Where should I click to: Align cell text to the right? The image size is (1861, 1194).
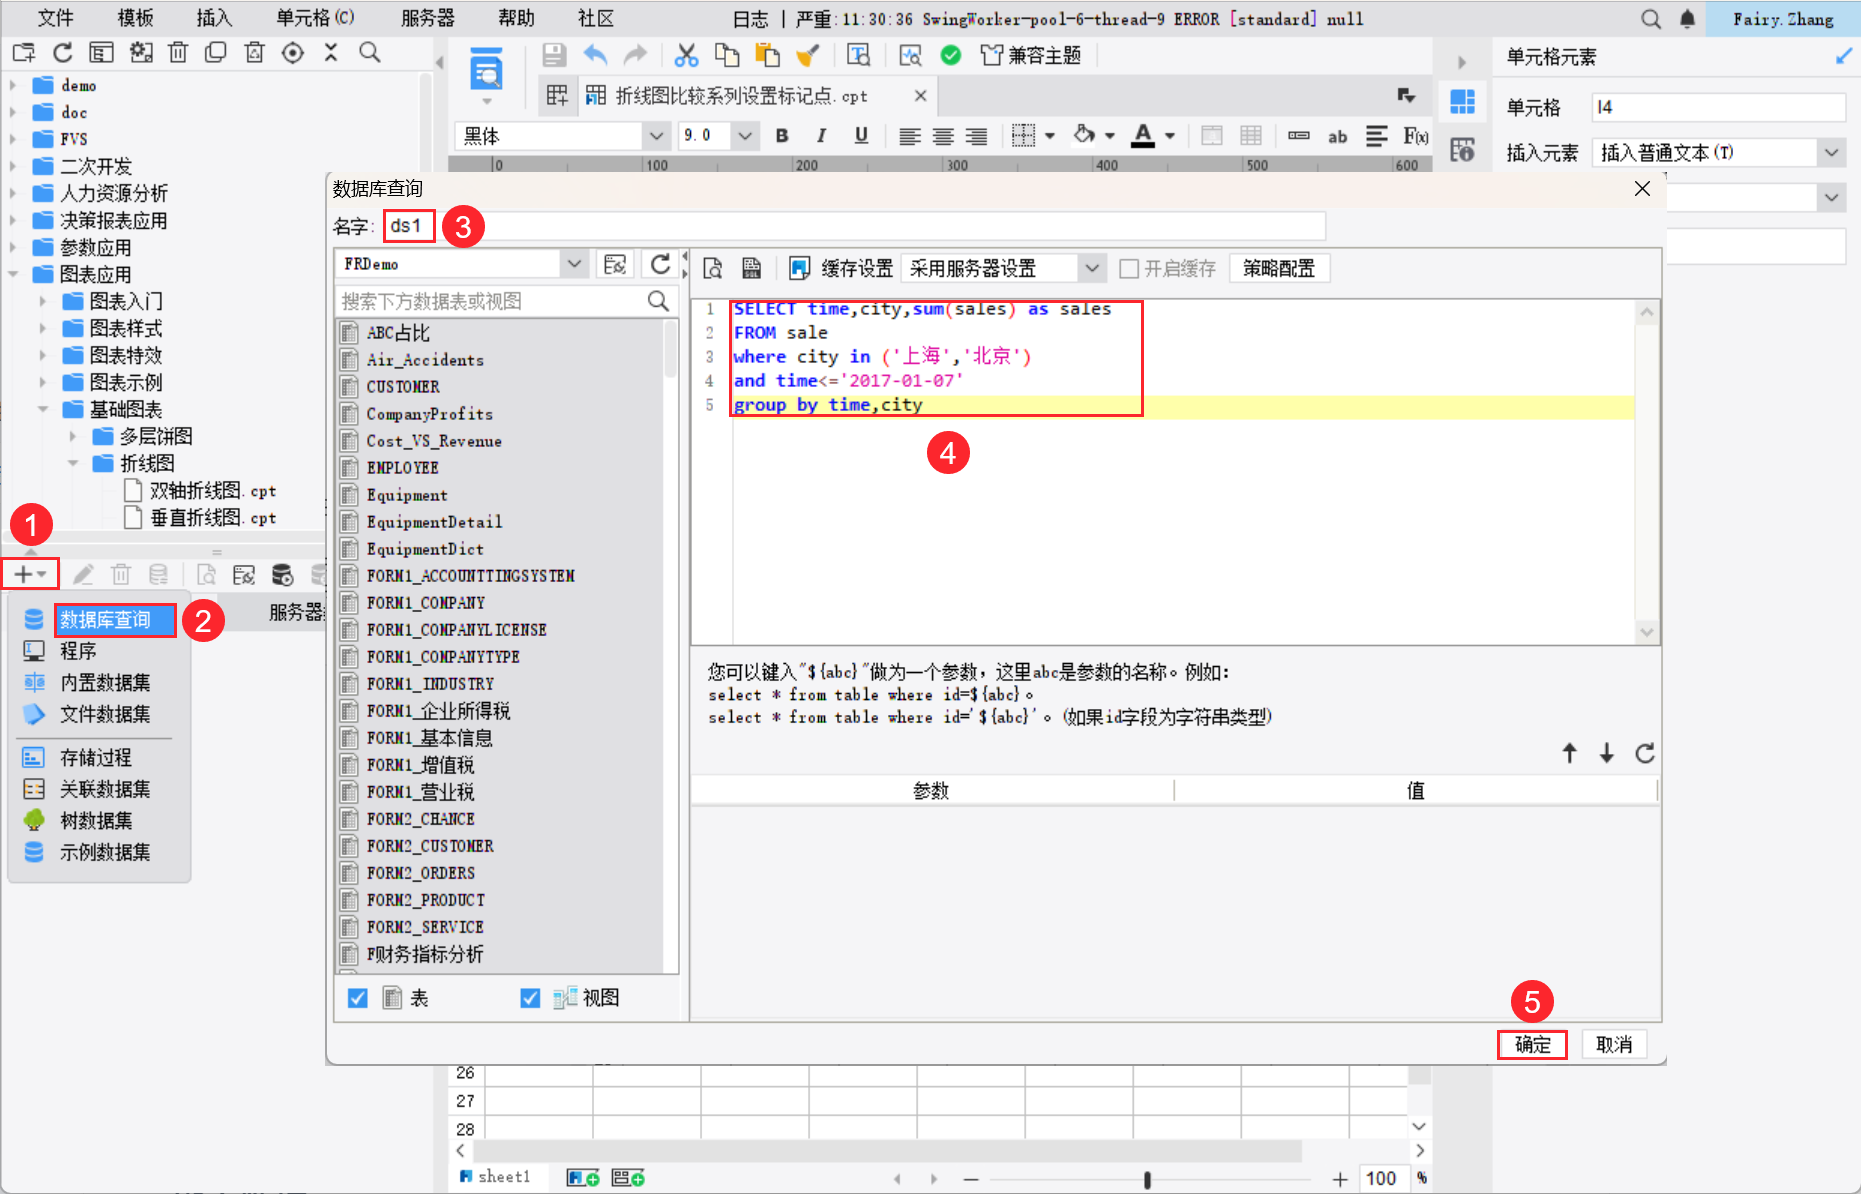976,136
